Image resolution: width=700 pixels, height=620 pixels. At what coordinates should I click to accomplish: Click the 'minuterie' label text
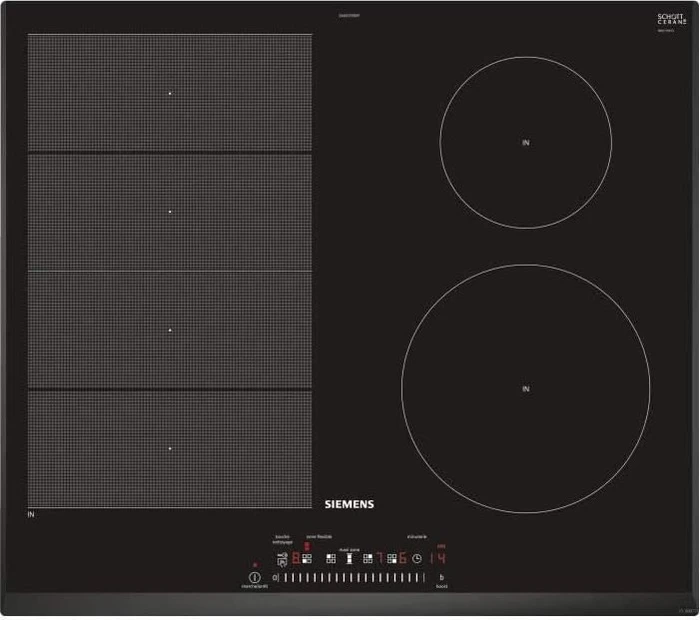(417, 537)
